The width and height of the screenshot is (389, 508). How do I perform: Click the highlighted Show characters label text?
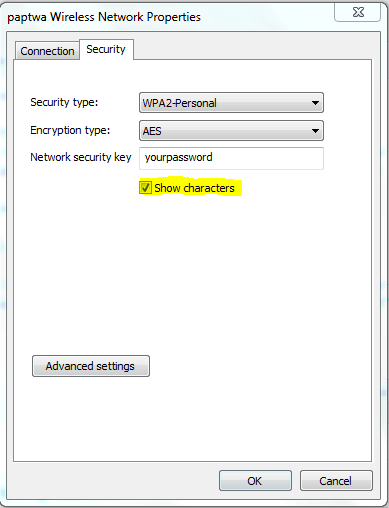click(x=194, y=188)
